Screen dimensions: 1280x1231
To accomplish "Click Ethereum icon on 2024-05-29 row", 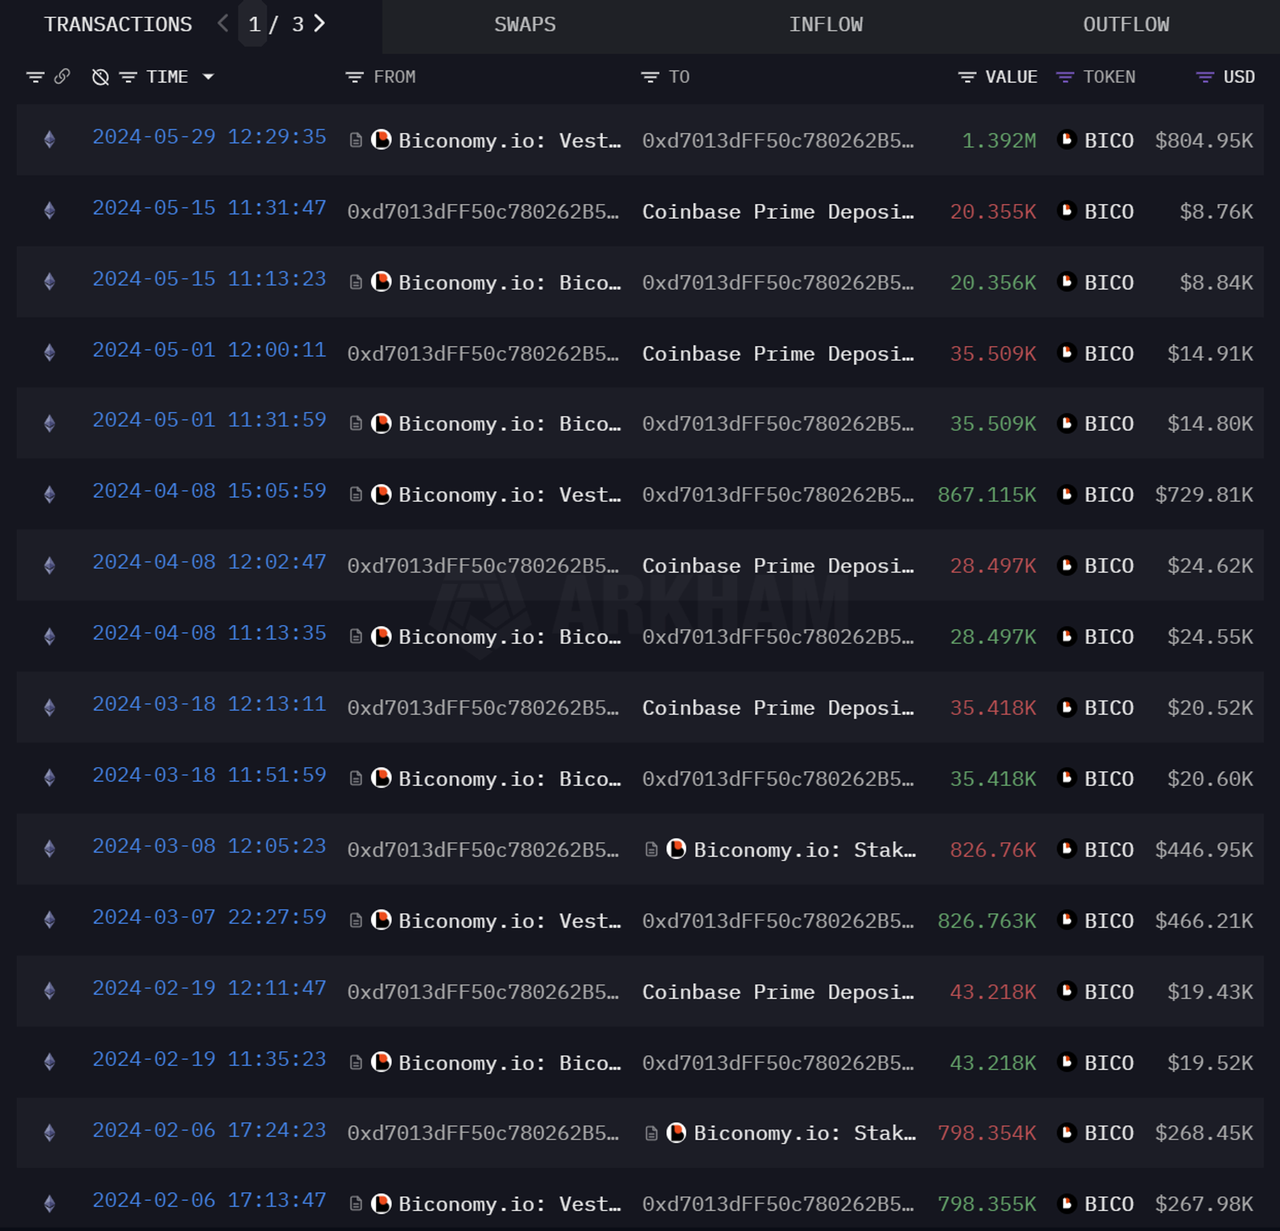I will (50, 140).
